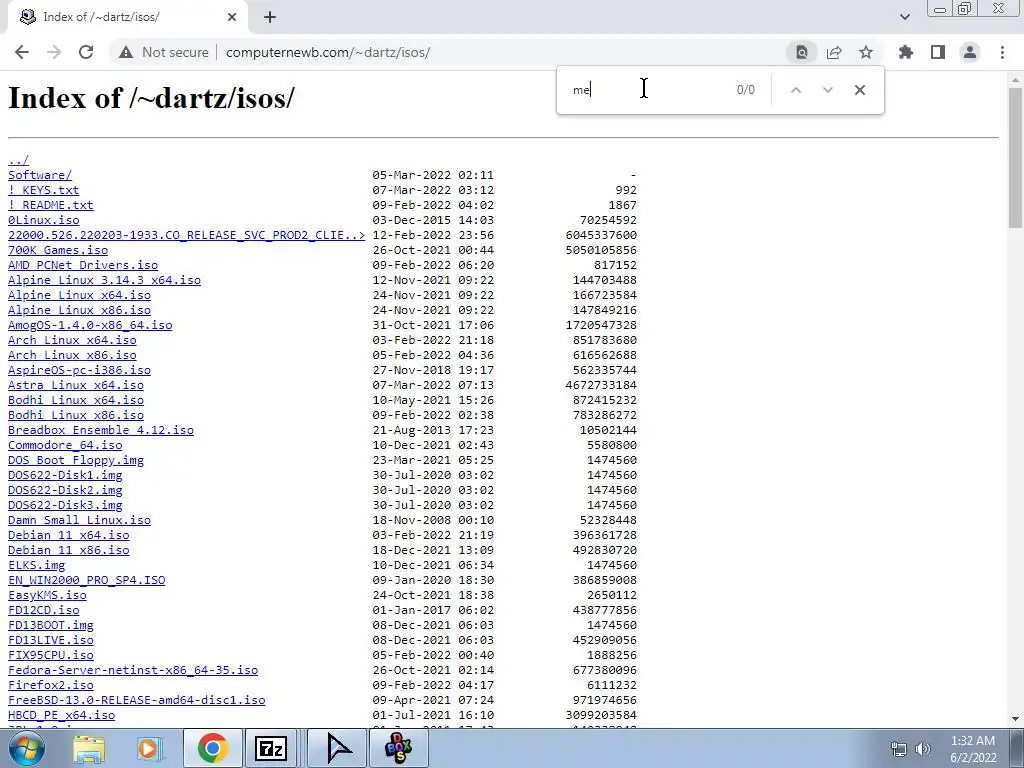1024x768 pixels.
Task: Click the FD12CD.iso link
Action: tap(44, 611)
